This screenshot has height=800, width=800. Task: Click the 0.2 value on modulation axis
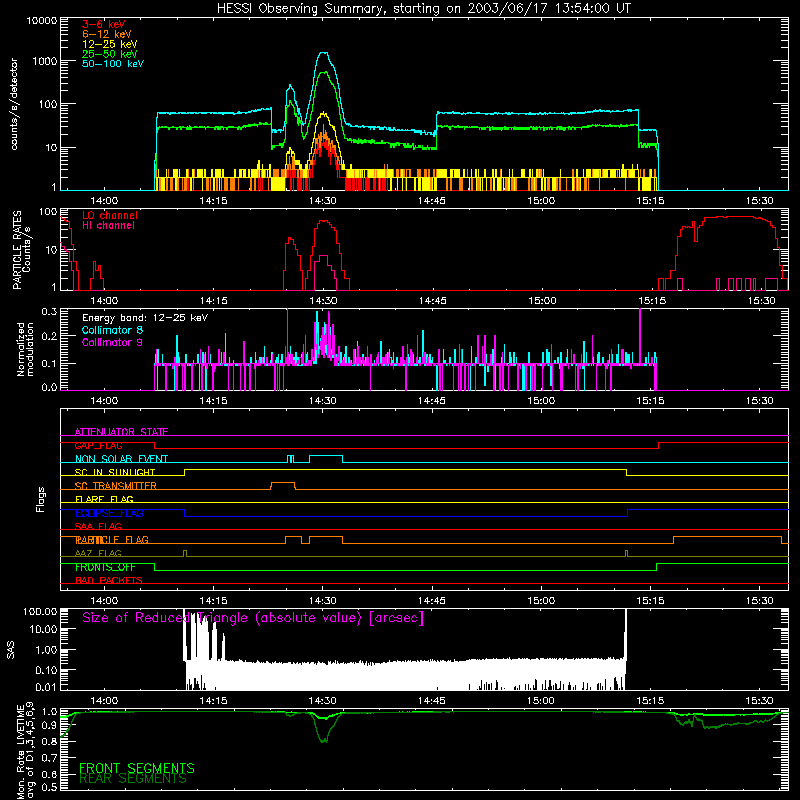(x=49, y=336)
